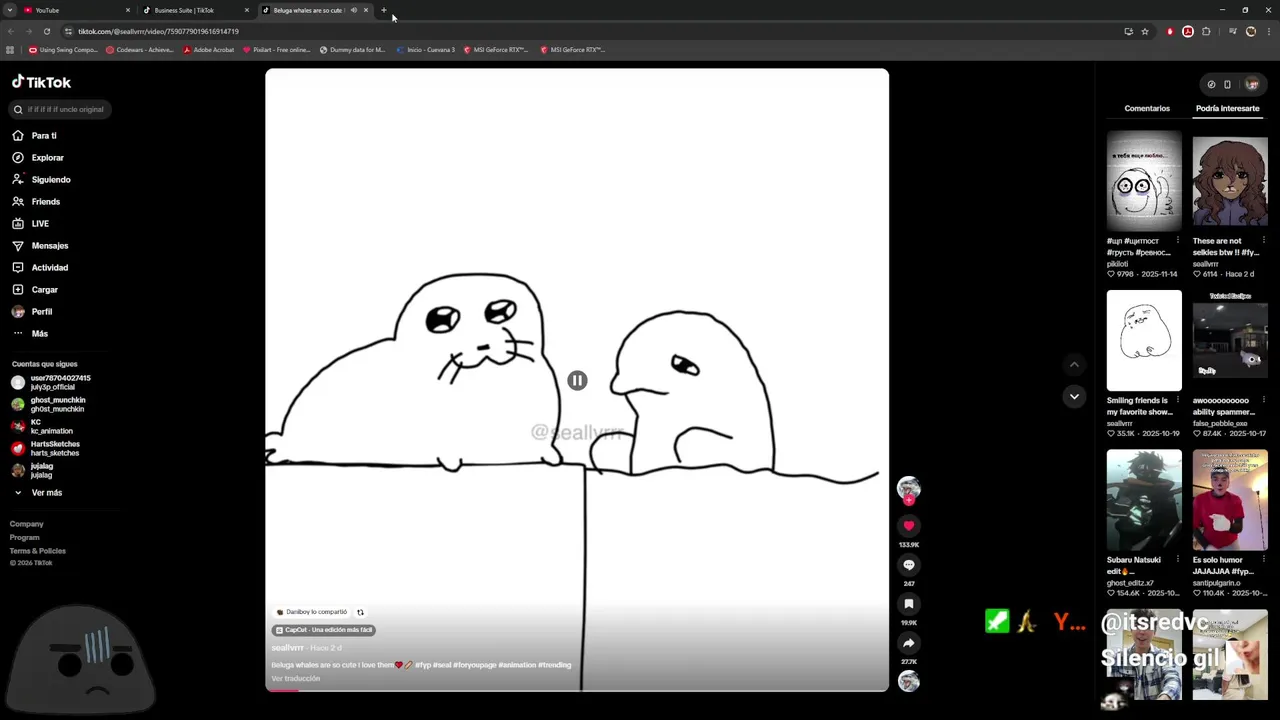Screen dimensions: 1280x720
Task: Click the compass icon in top pill
Action: pyautogui.click(x=1211, y=84)
